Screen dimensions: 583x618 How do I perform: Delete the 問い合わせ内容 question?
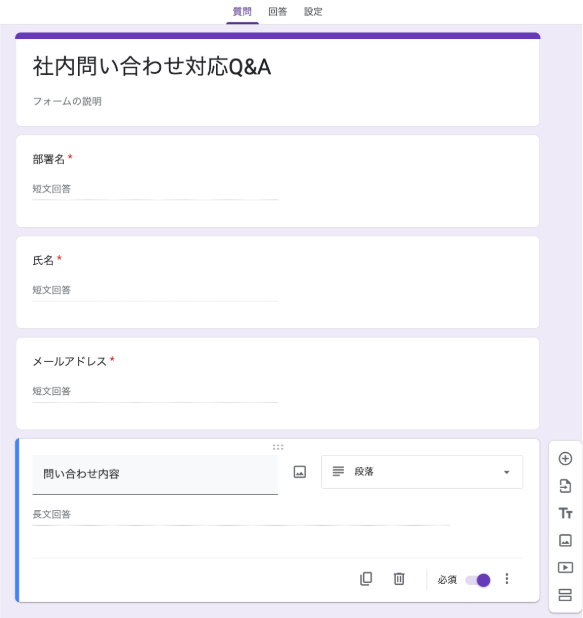(399, 579)
